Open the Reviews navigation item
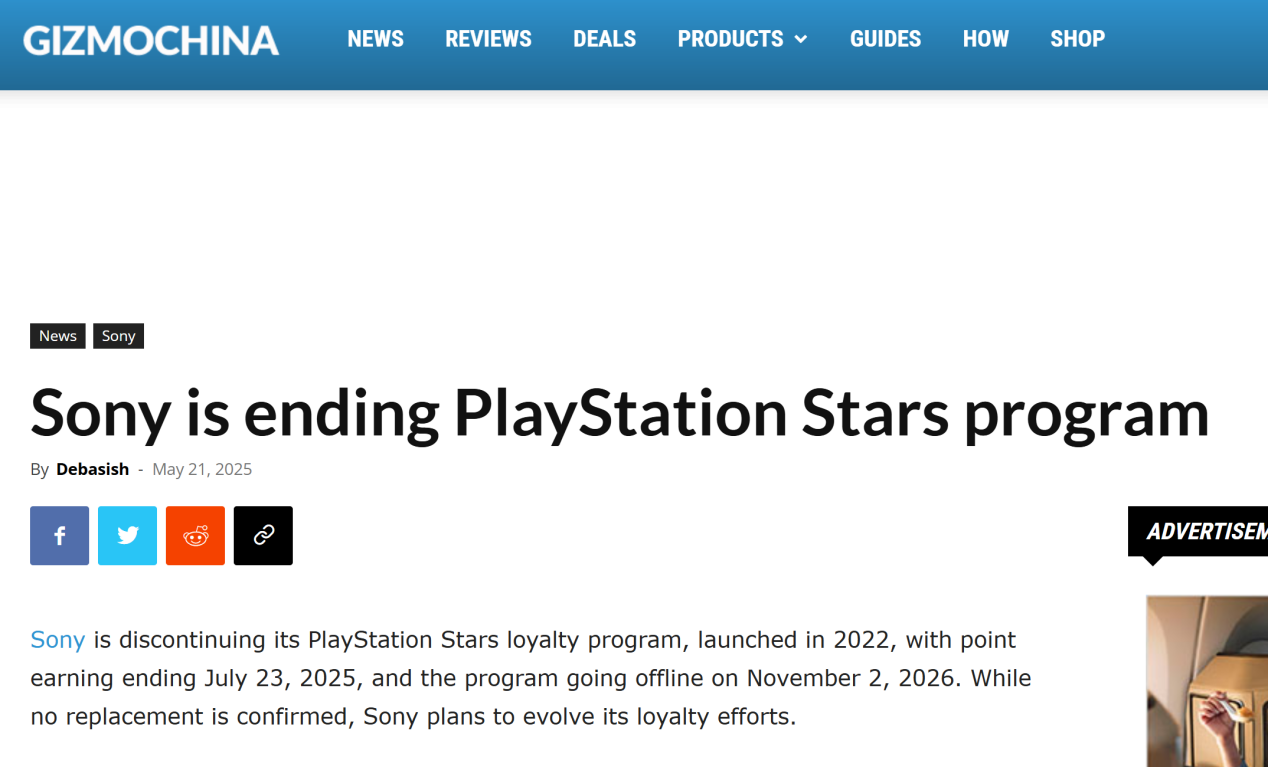Viewport: 1268px width, 767px height. point(488,39)
